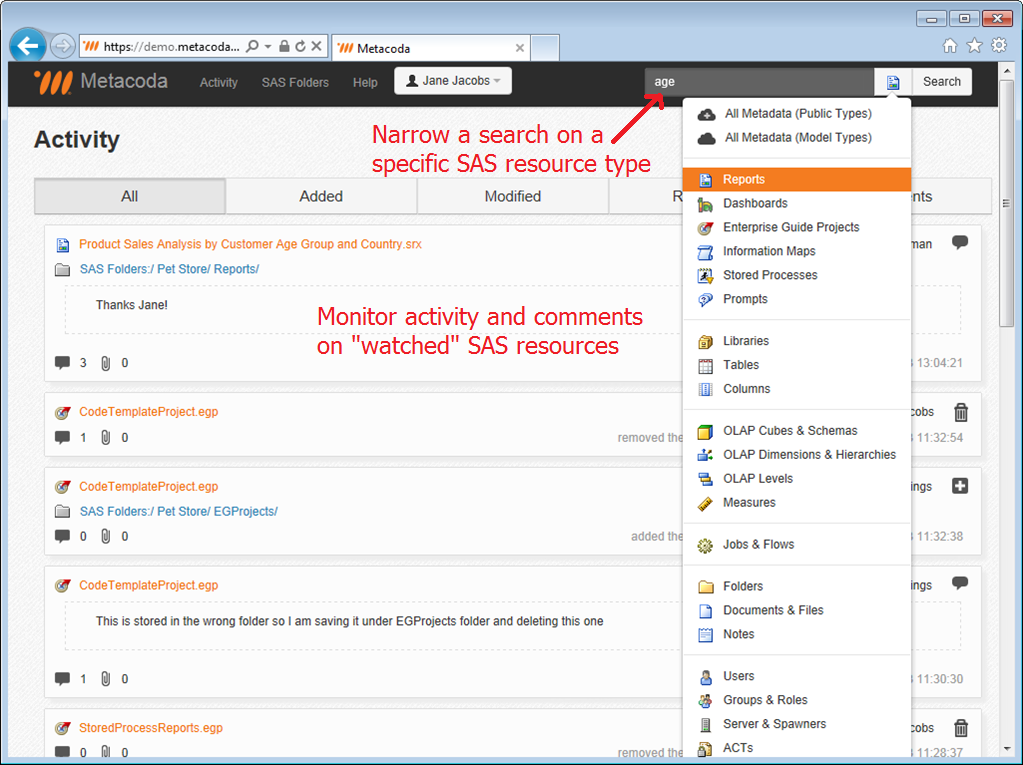
Task: Click the browser address bar URL
Action: tap(172, 46)
